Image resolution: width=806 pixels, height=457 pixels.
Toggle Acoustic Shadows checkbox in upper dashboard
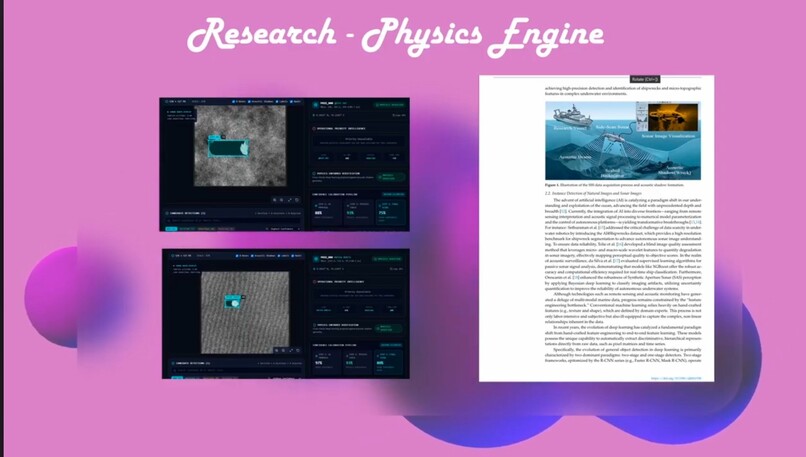tap(249, 102)
